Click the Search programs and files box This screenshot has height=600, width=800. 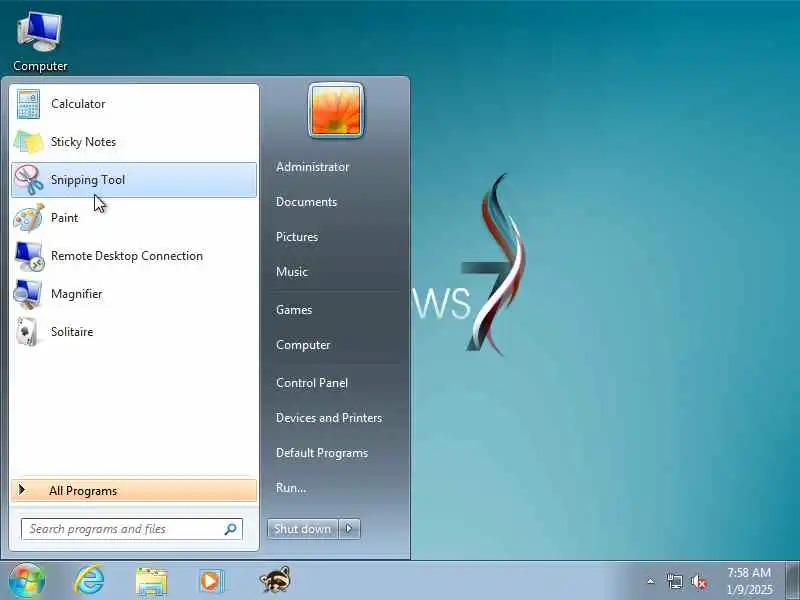pyautogui.click(x=132, y=529)
